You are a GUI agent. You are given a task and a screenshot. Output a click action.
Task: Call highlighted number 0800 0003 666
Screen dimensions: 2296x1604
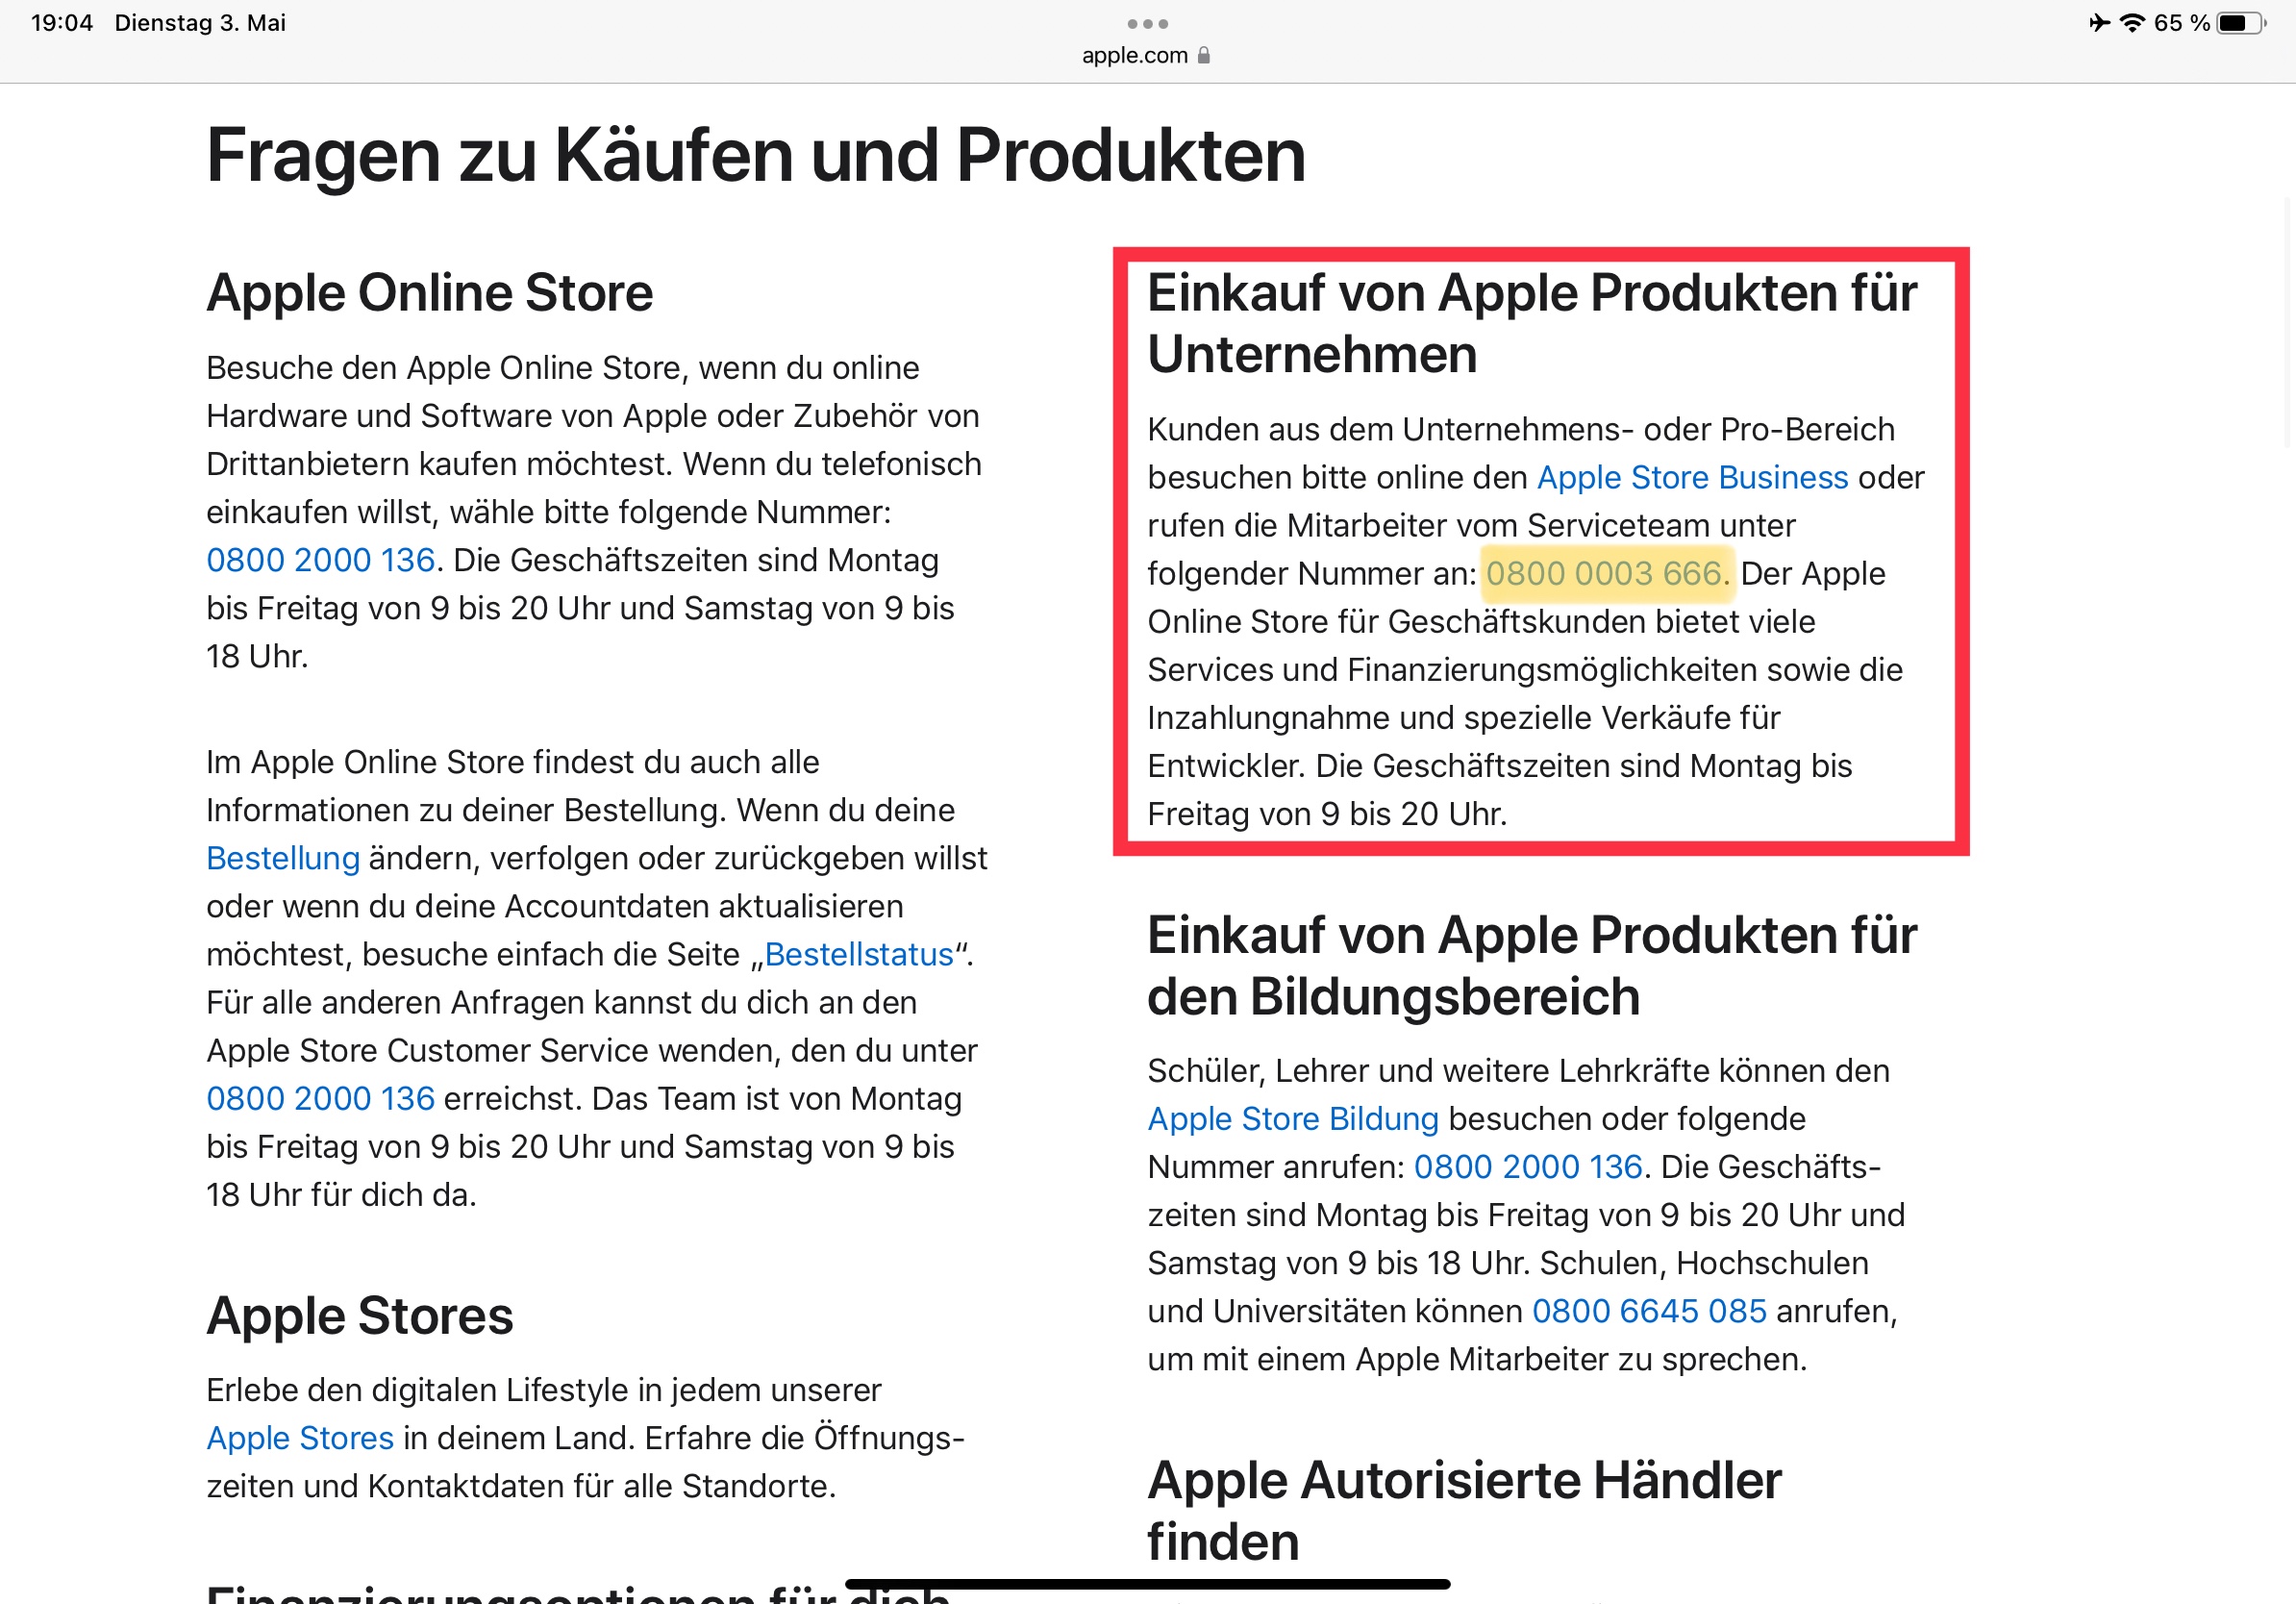tap(1604, 573)
